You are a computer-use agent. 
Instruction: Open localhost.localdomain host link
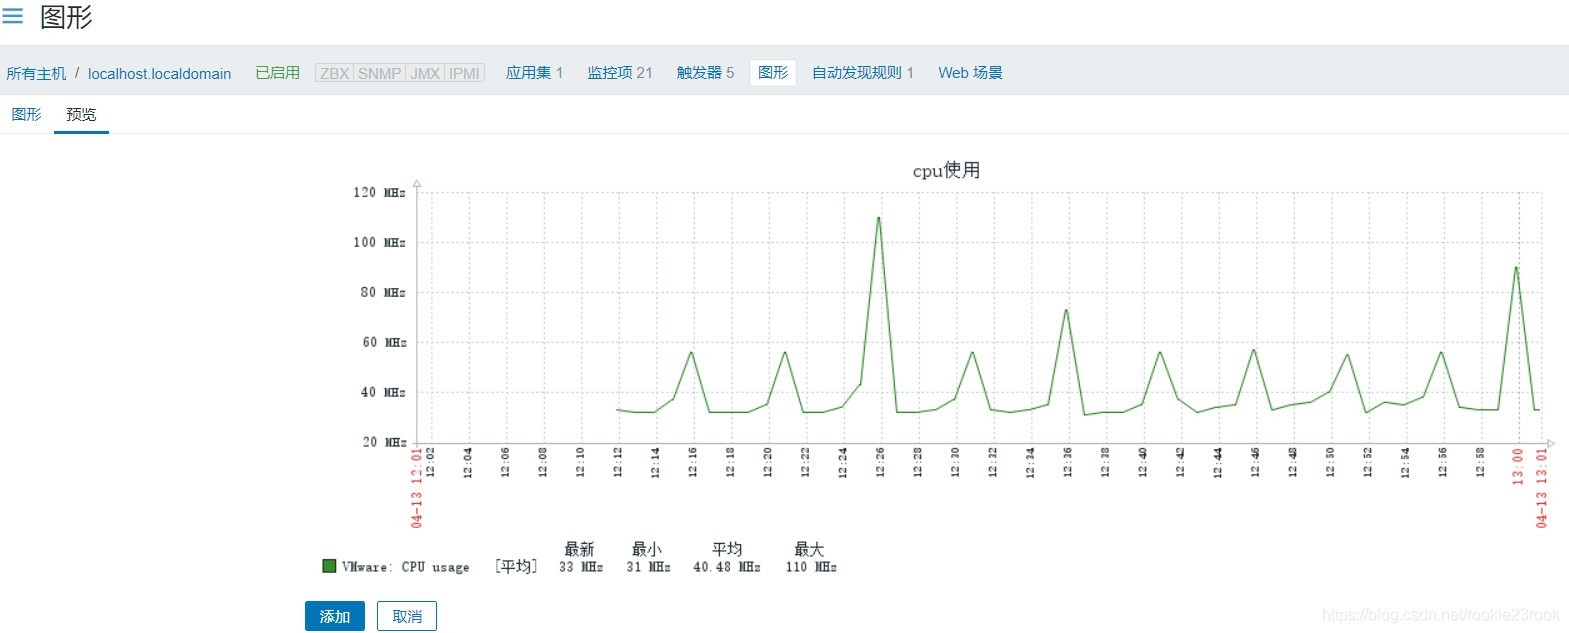[x=159, y=73]
